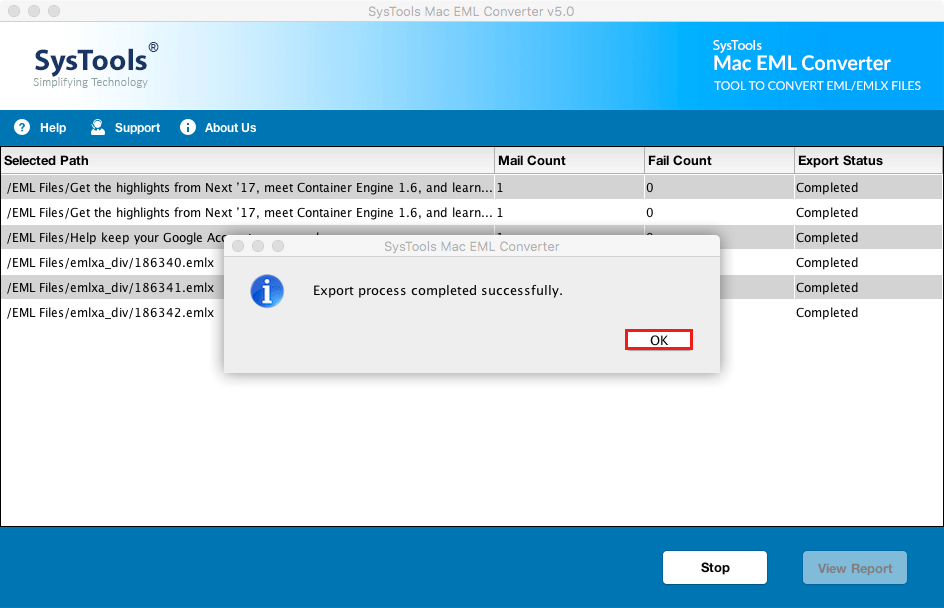
Task: Open View Report
Action: tap(855, 568)
